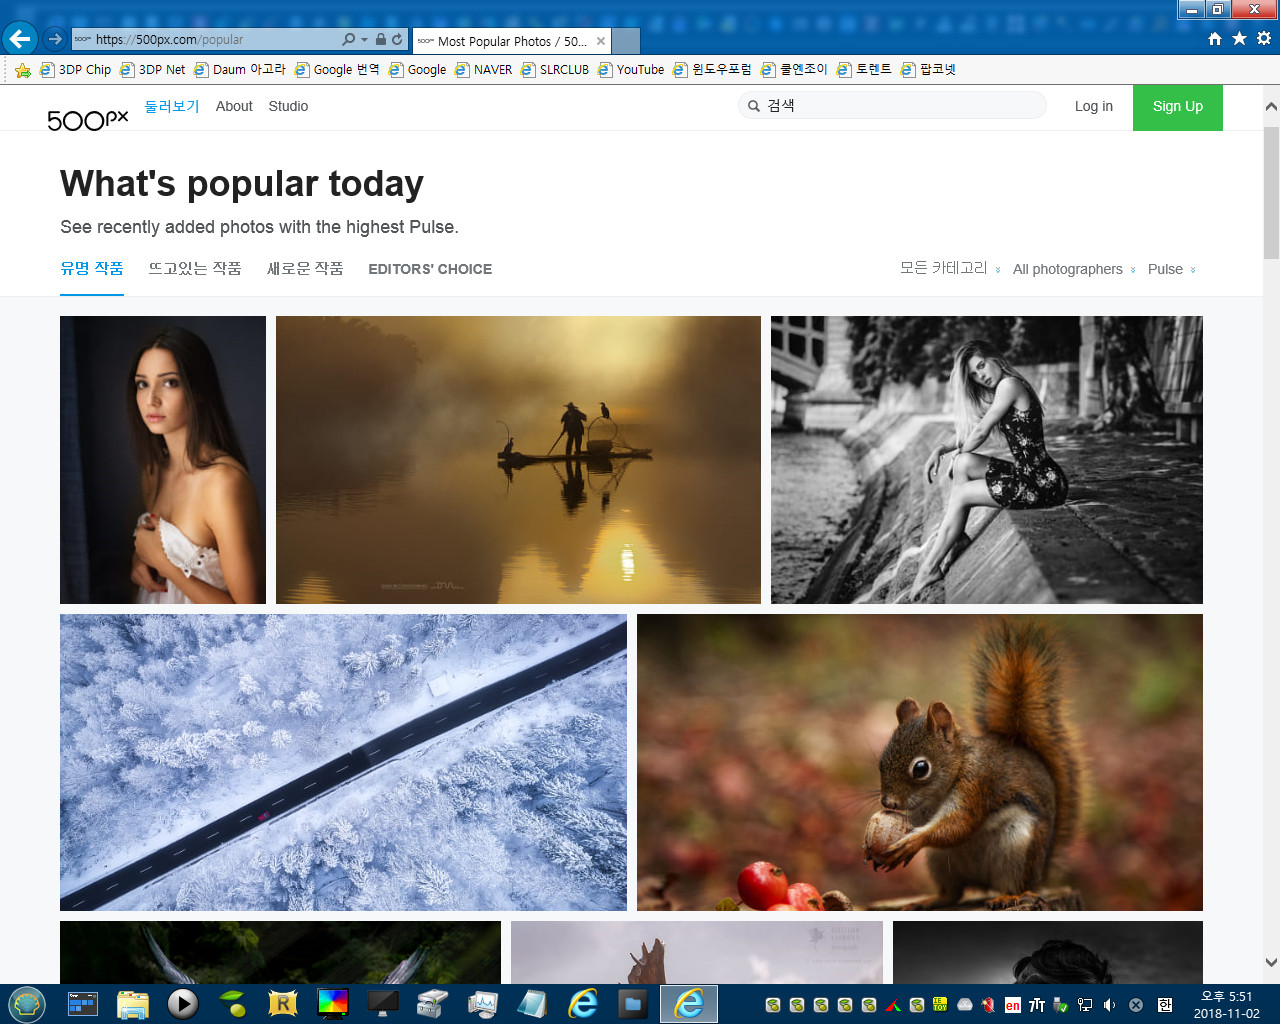Click the green Sign Up button
The height and width of the screenshot is (1024, 1280).
pos(1178,107)
